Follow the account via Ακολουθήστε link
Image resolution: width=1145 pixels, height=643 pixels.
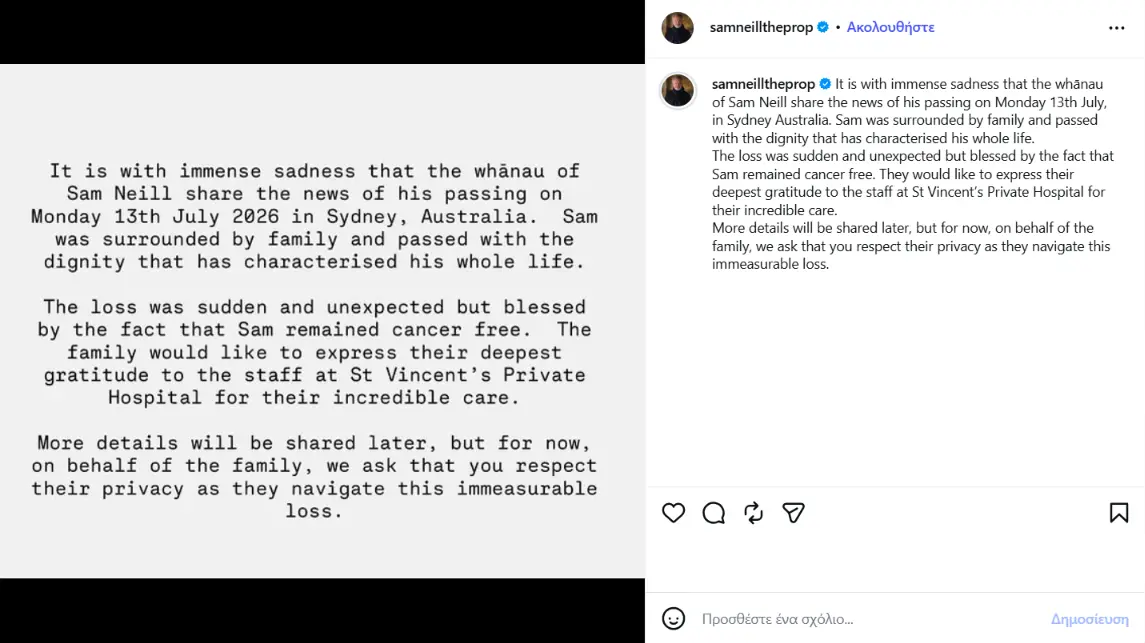[x=890, y=27]
